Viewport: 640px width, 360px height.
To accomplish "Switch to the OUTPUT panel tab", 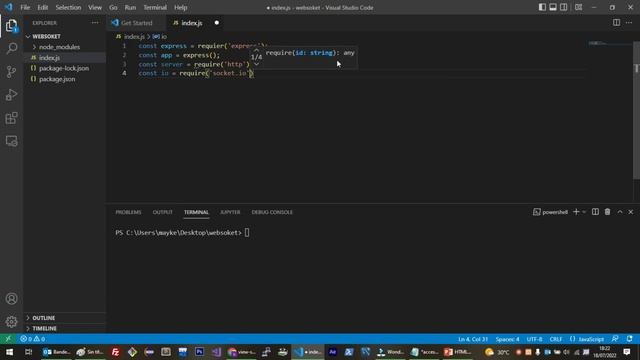I will 162,212.
